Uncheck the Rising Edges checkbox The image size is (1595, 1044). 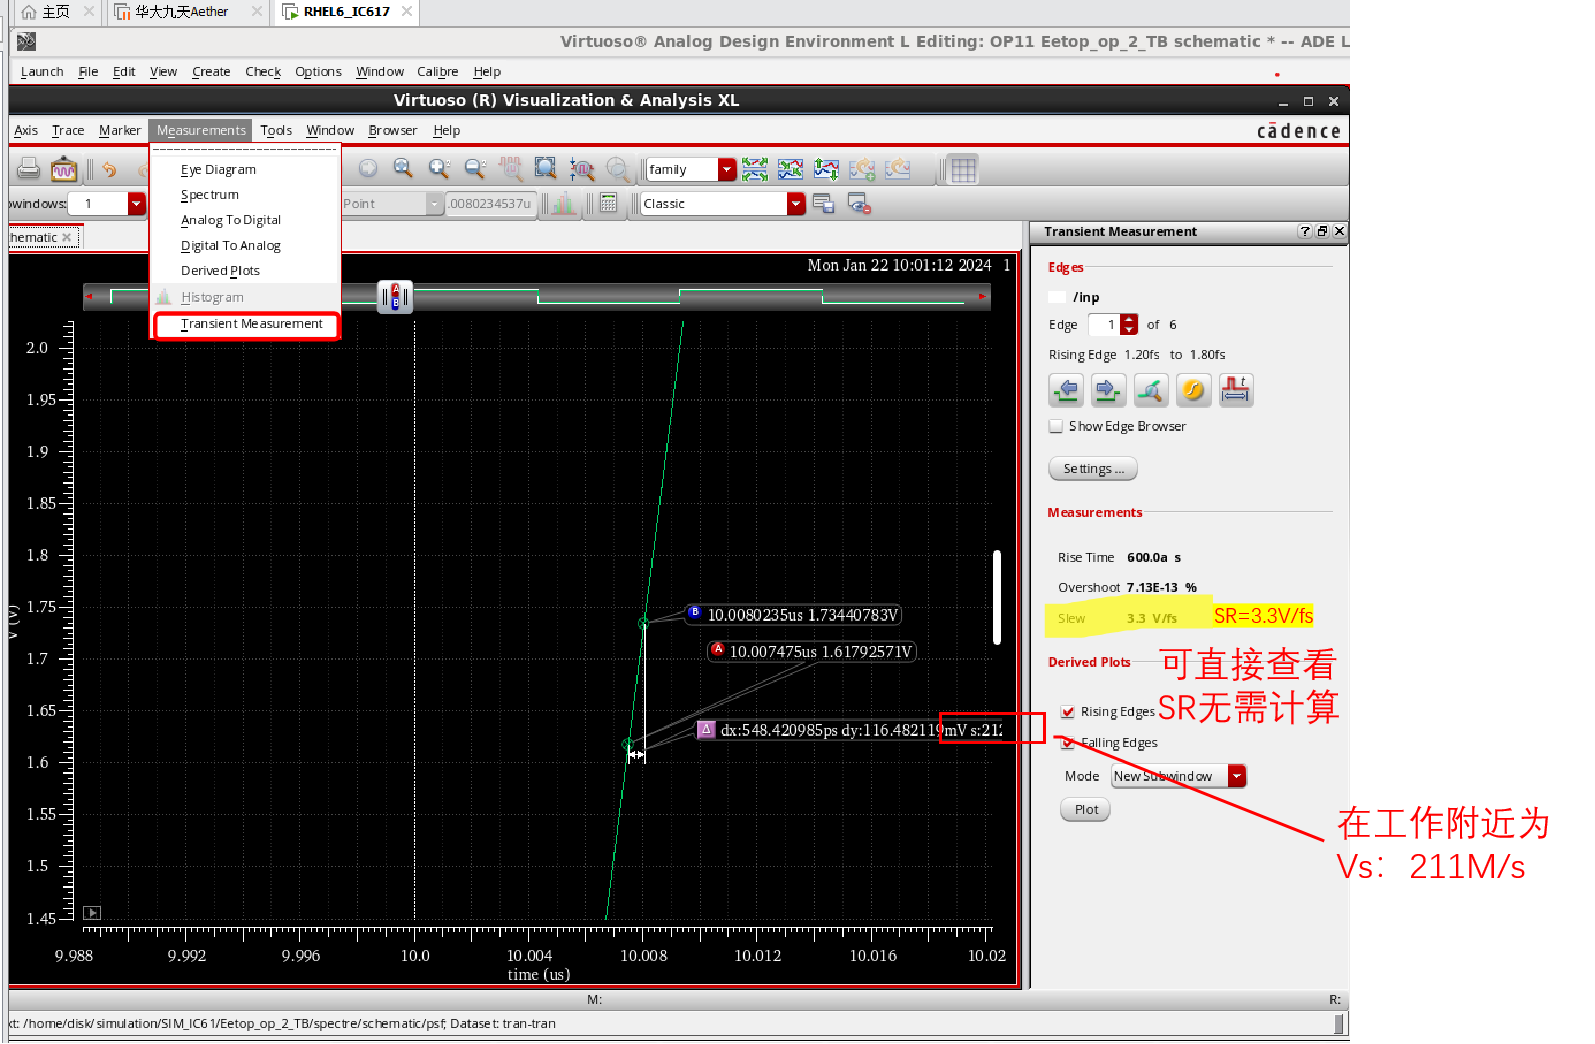click(x=1068, y=712)
